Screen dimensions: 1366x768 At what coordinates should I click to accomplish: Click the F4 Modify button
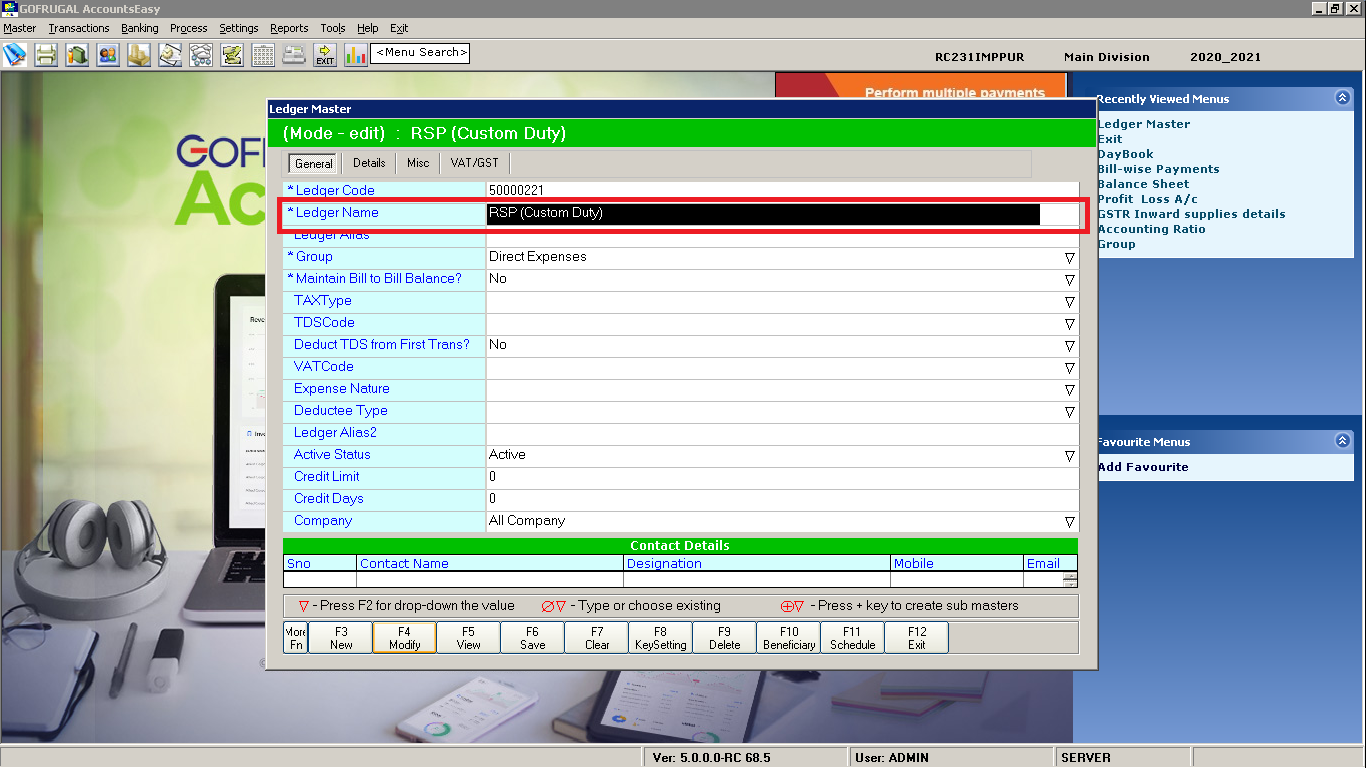point(404,638)
